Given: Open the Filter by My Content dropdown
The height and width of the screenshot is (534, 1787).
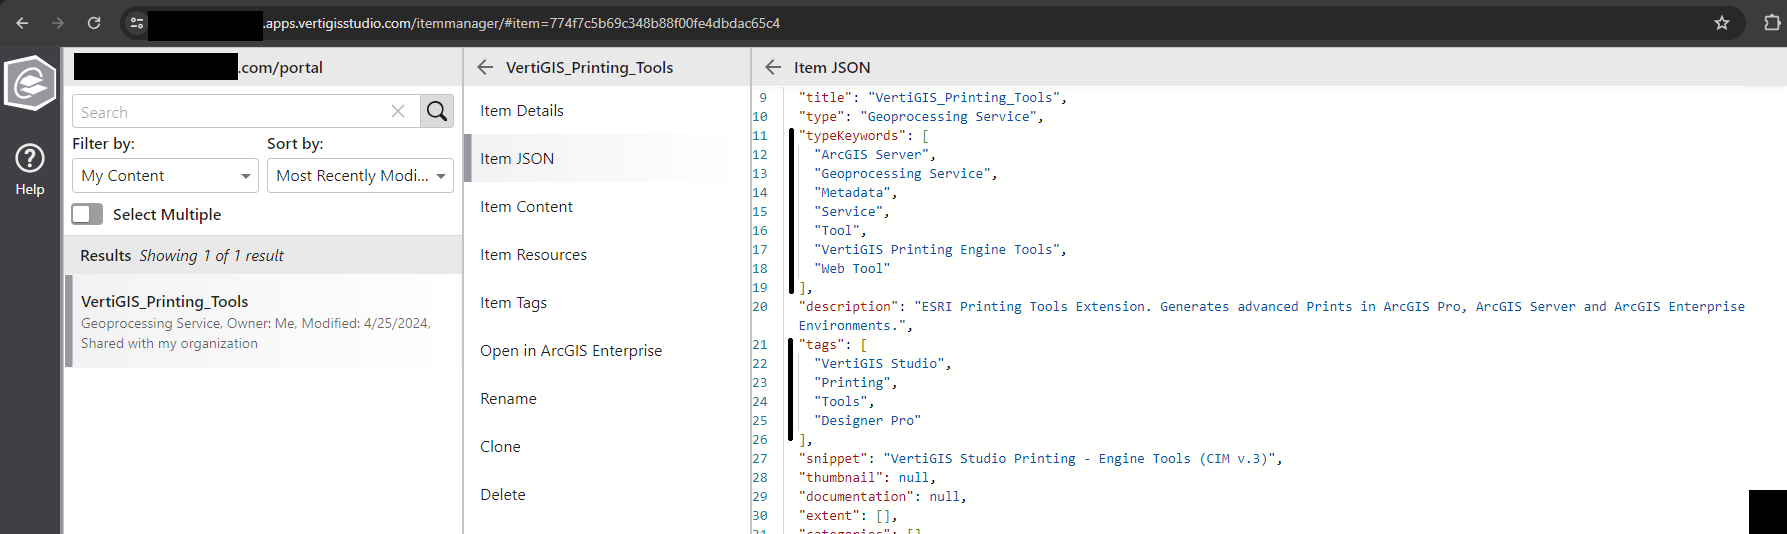Looking at the screenshot, I should pyautogui.click(x=165, y=175).
